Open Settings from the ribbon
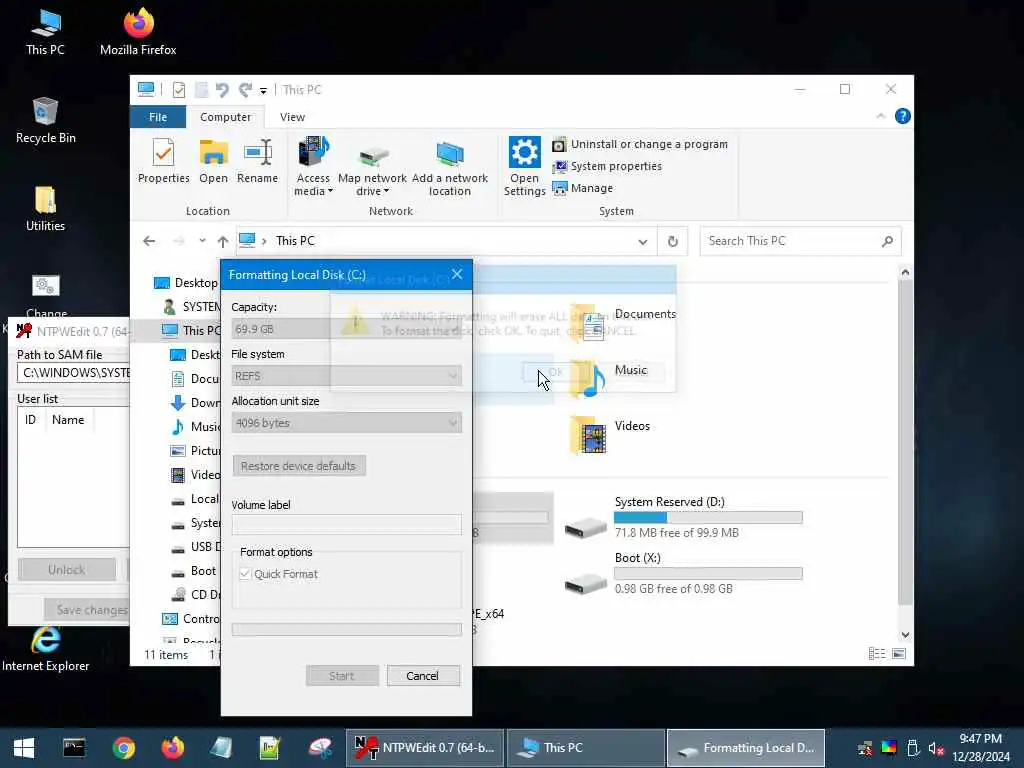The height and width of the screenshot is (768, 1024). tap(524, 167)
